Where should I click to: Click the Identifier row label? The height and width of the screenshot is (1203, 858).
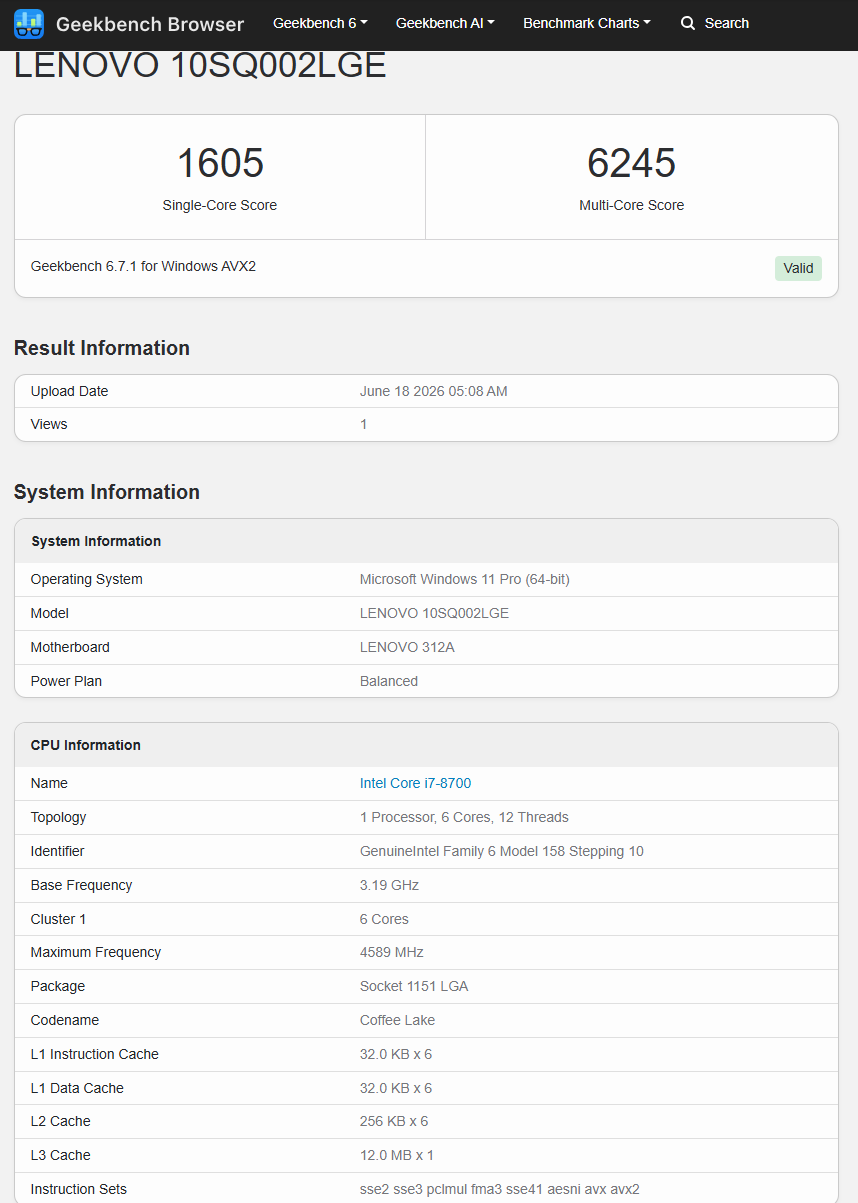pyautogui.click(x=58, y=851)
